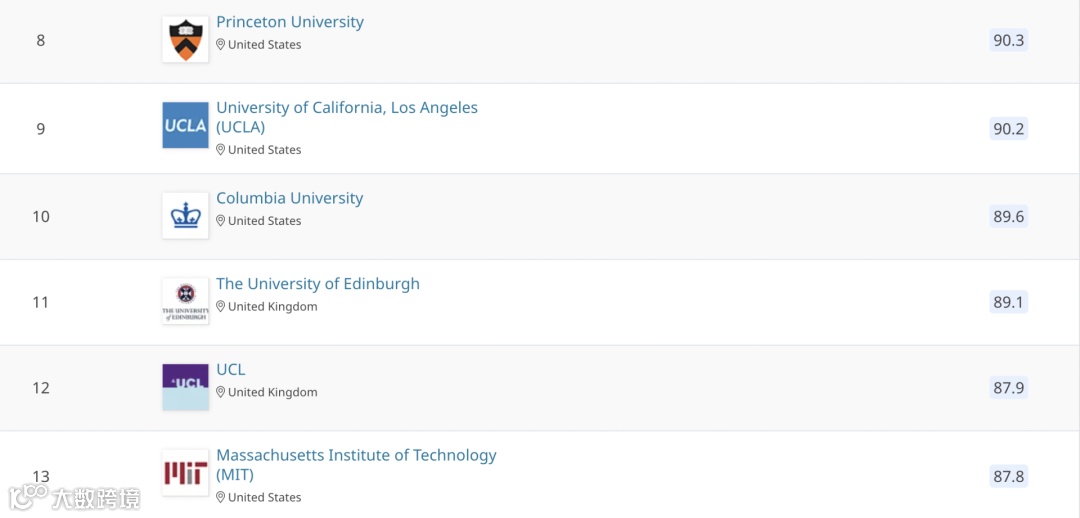
Task: Click the Princeton University shield logo
Action: point(185,39)
